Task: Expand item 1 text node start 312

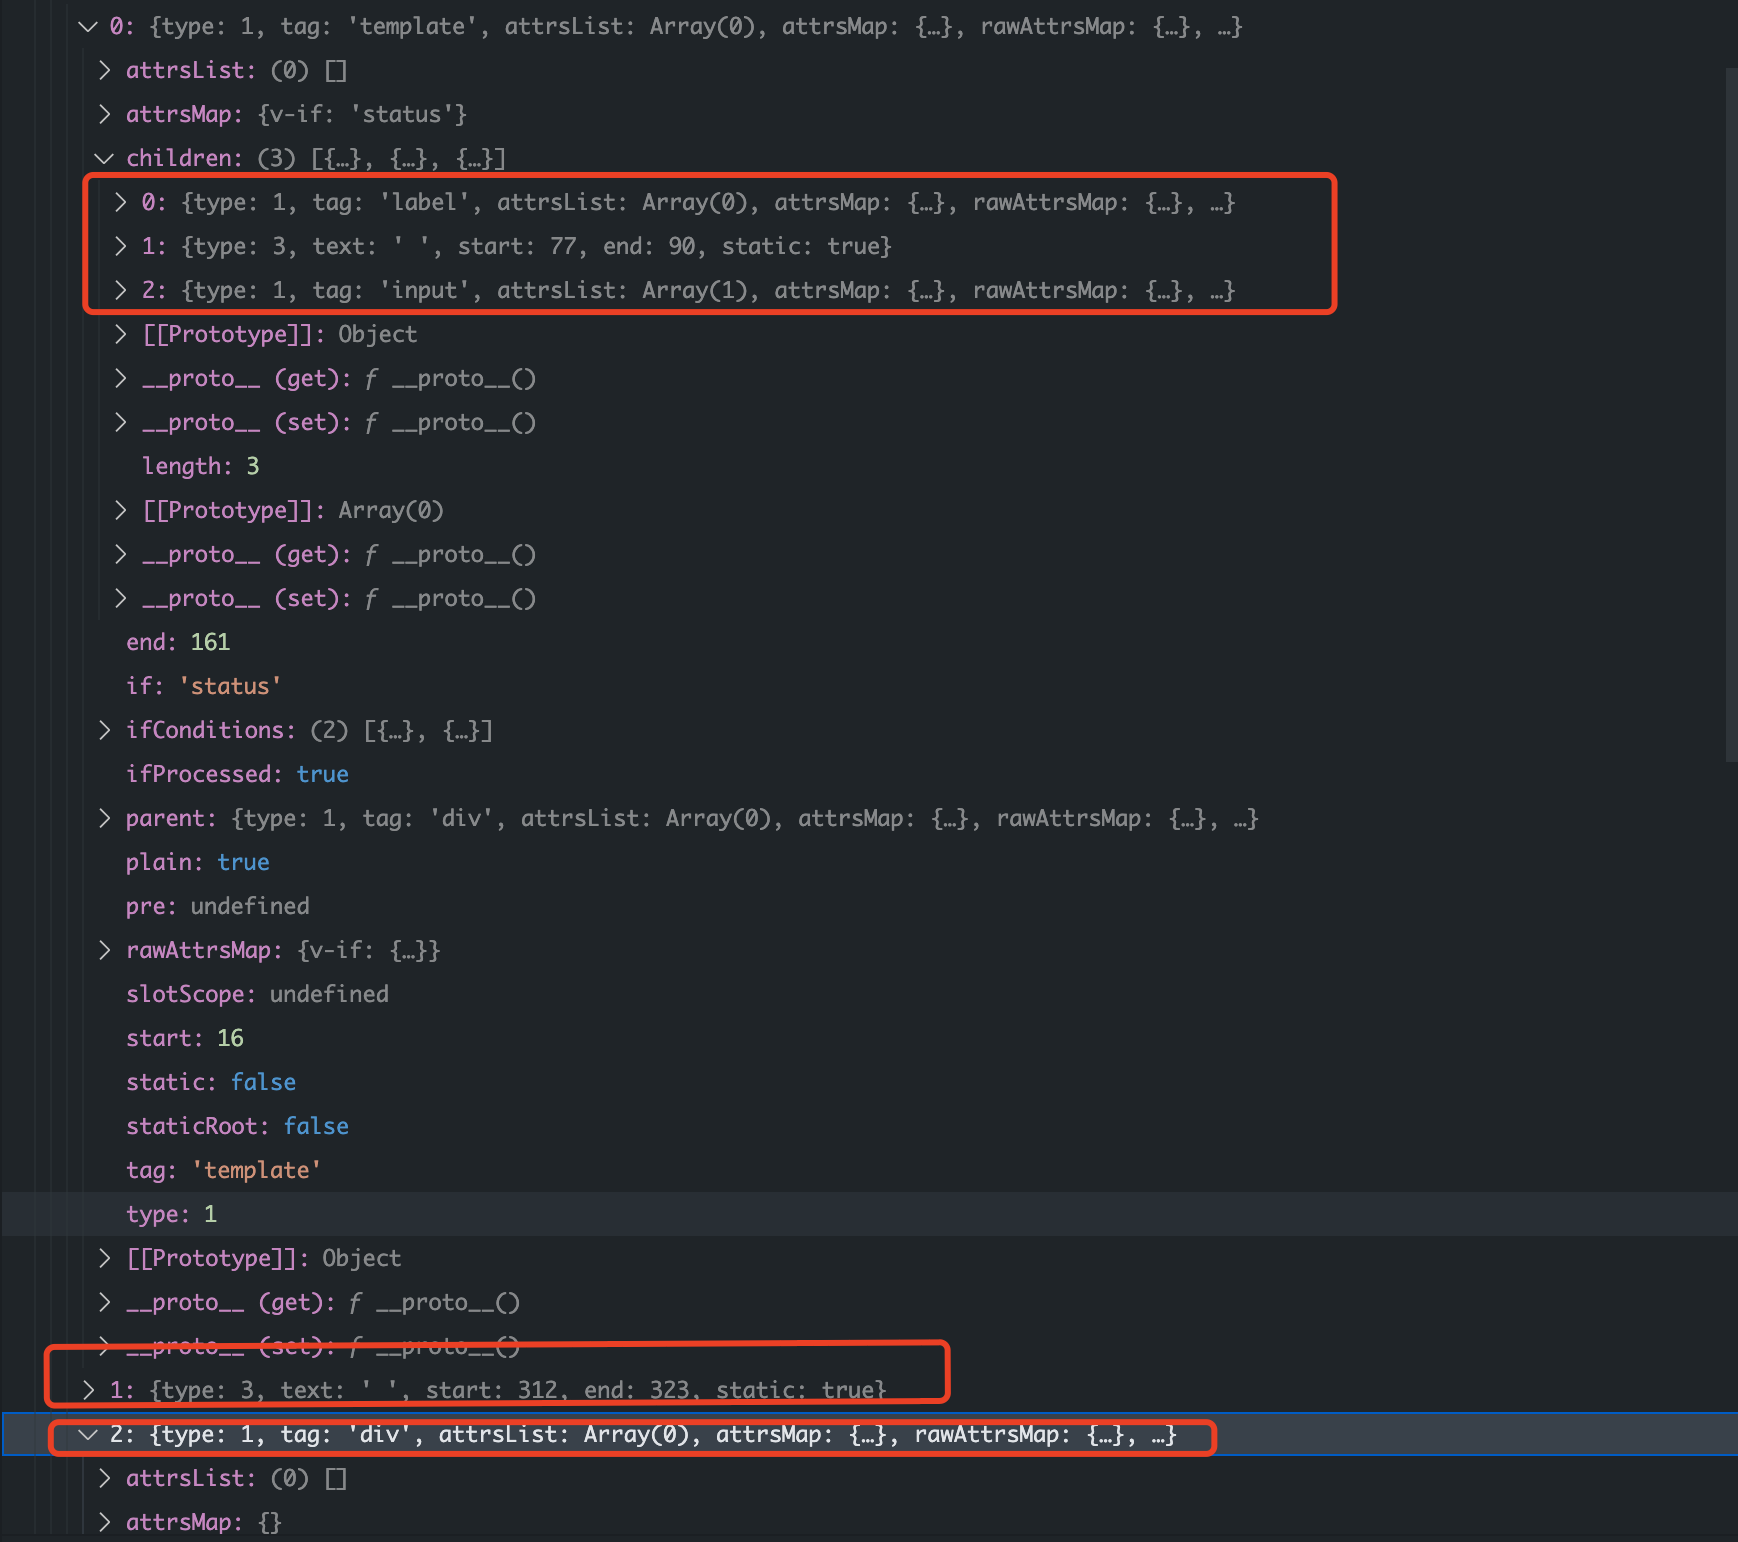Action: pos(88,1390)
